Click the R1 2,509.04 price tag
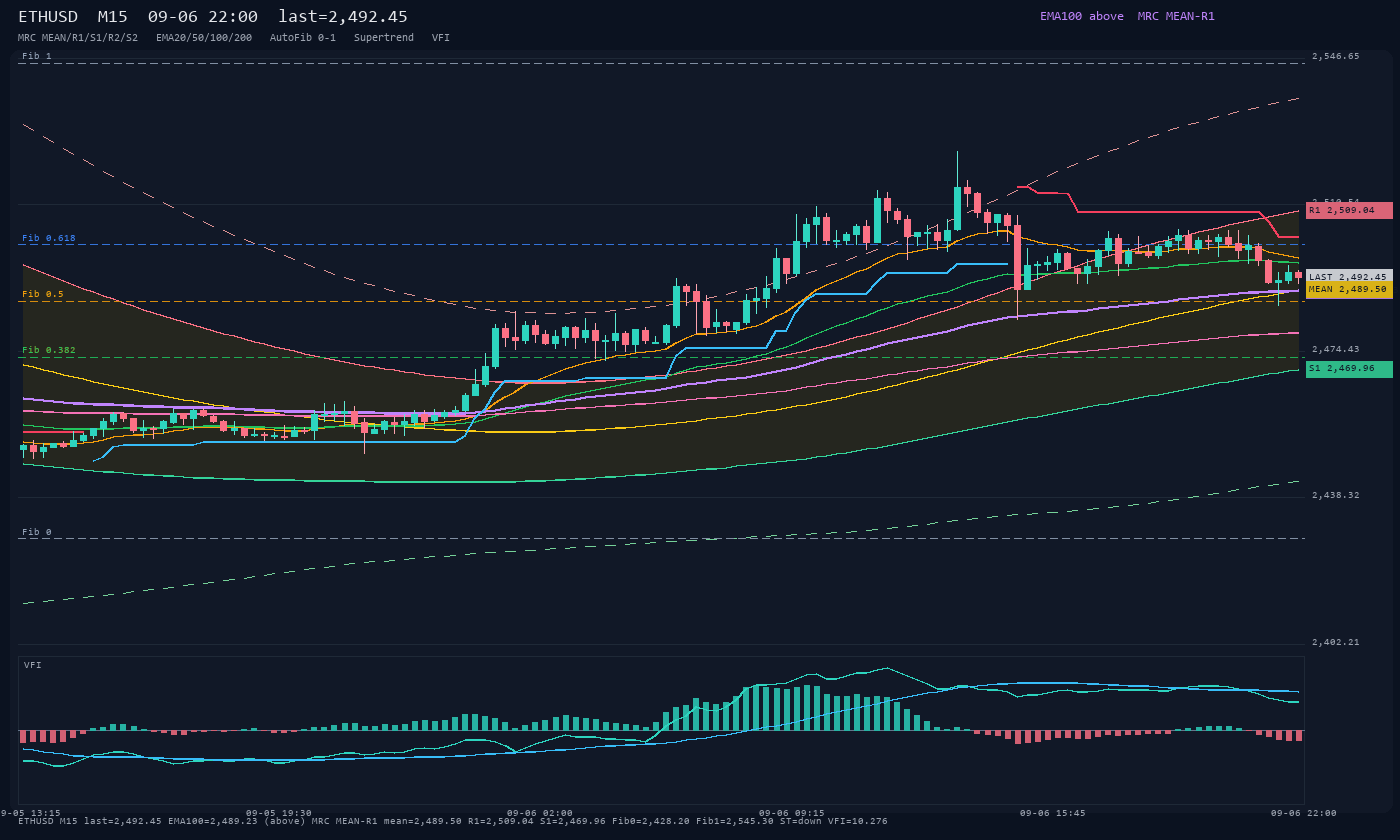This screenshot has width=1400, height=840. (x=1349, y=210)
